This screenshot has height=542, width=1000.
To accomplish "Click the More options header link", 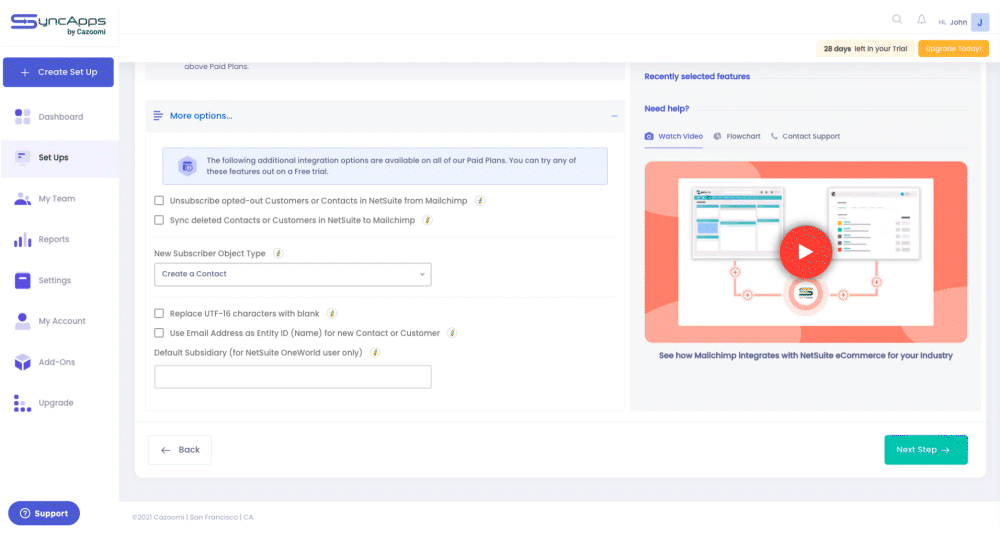I will click(x=201, y=115).
